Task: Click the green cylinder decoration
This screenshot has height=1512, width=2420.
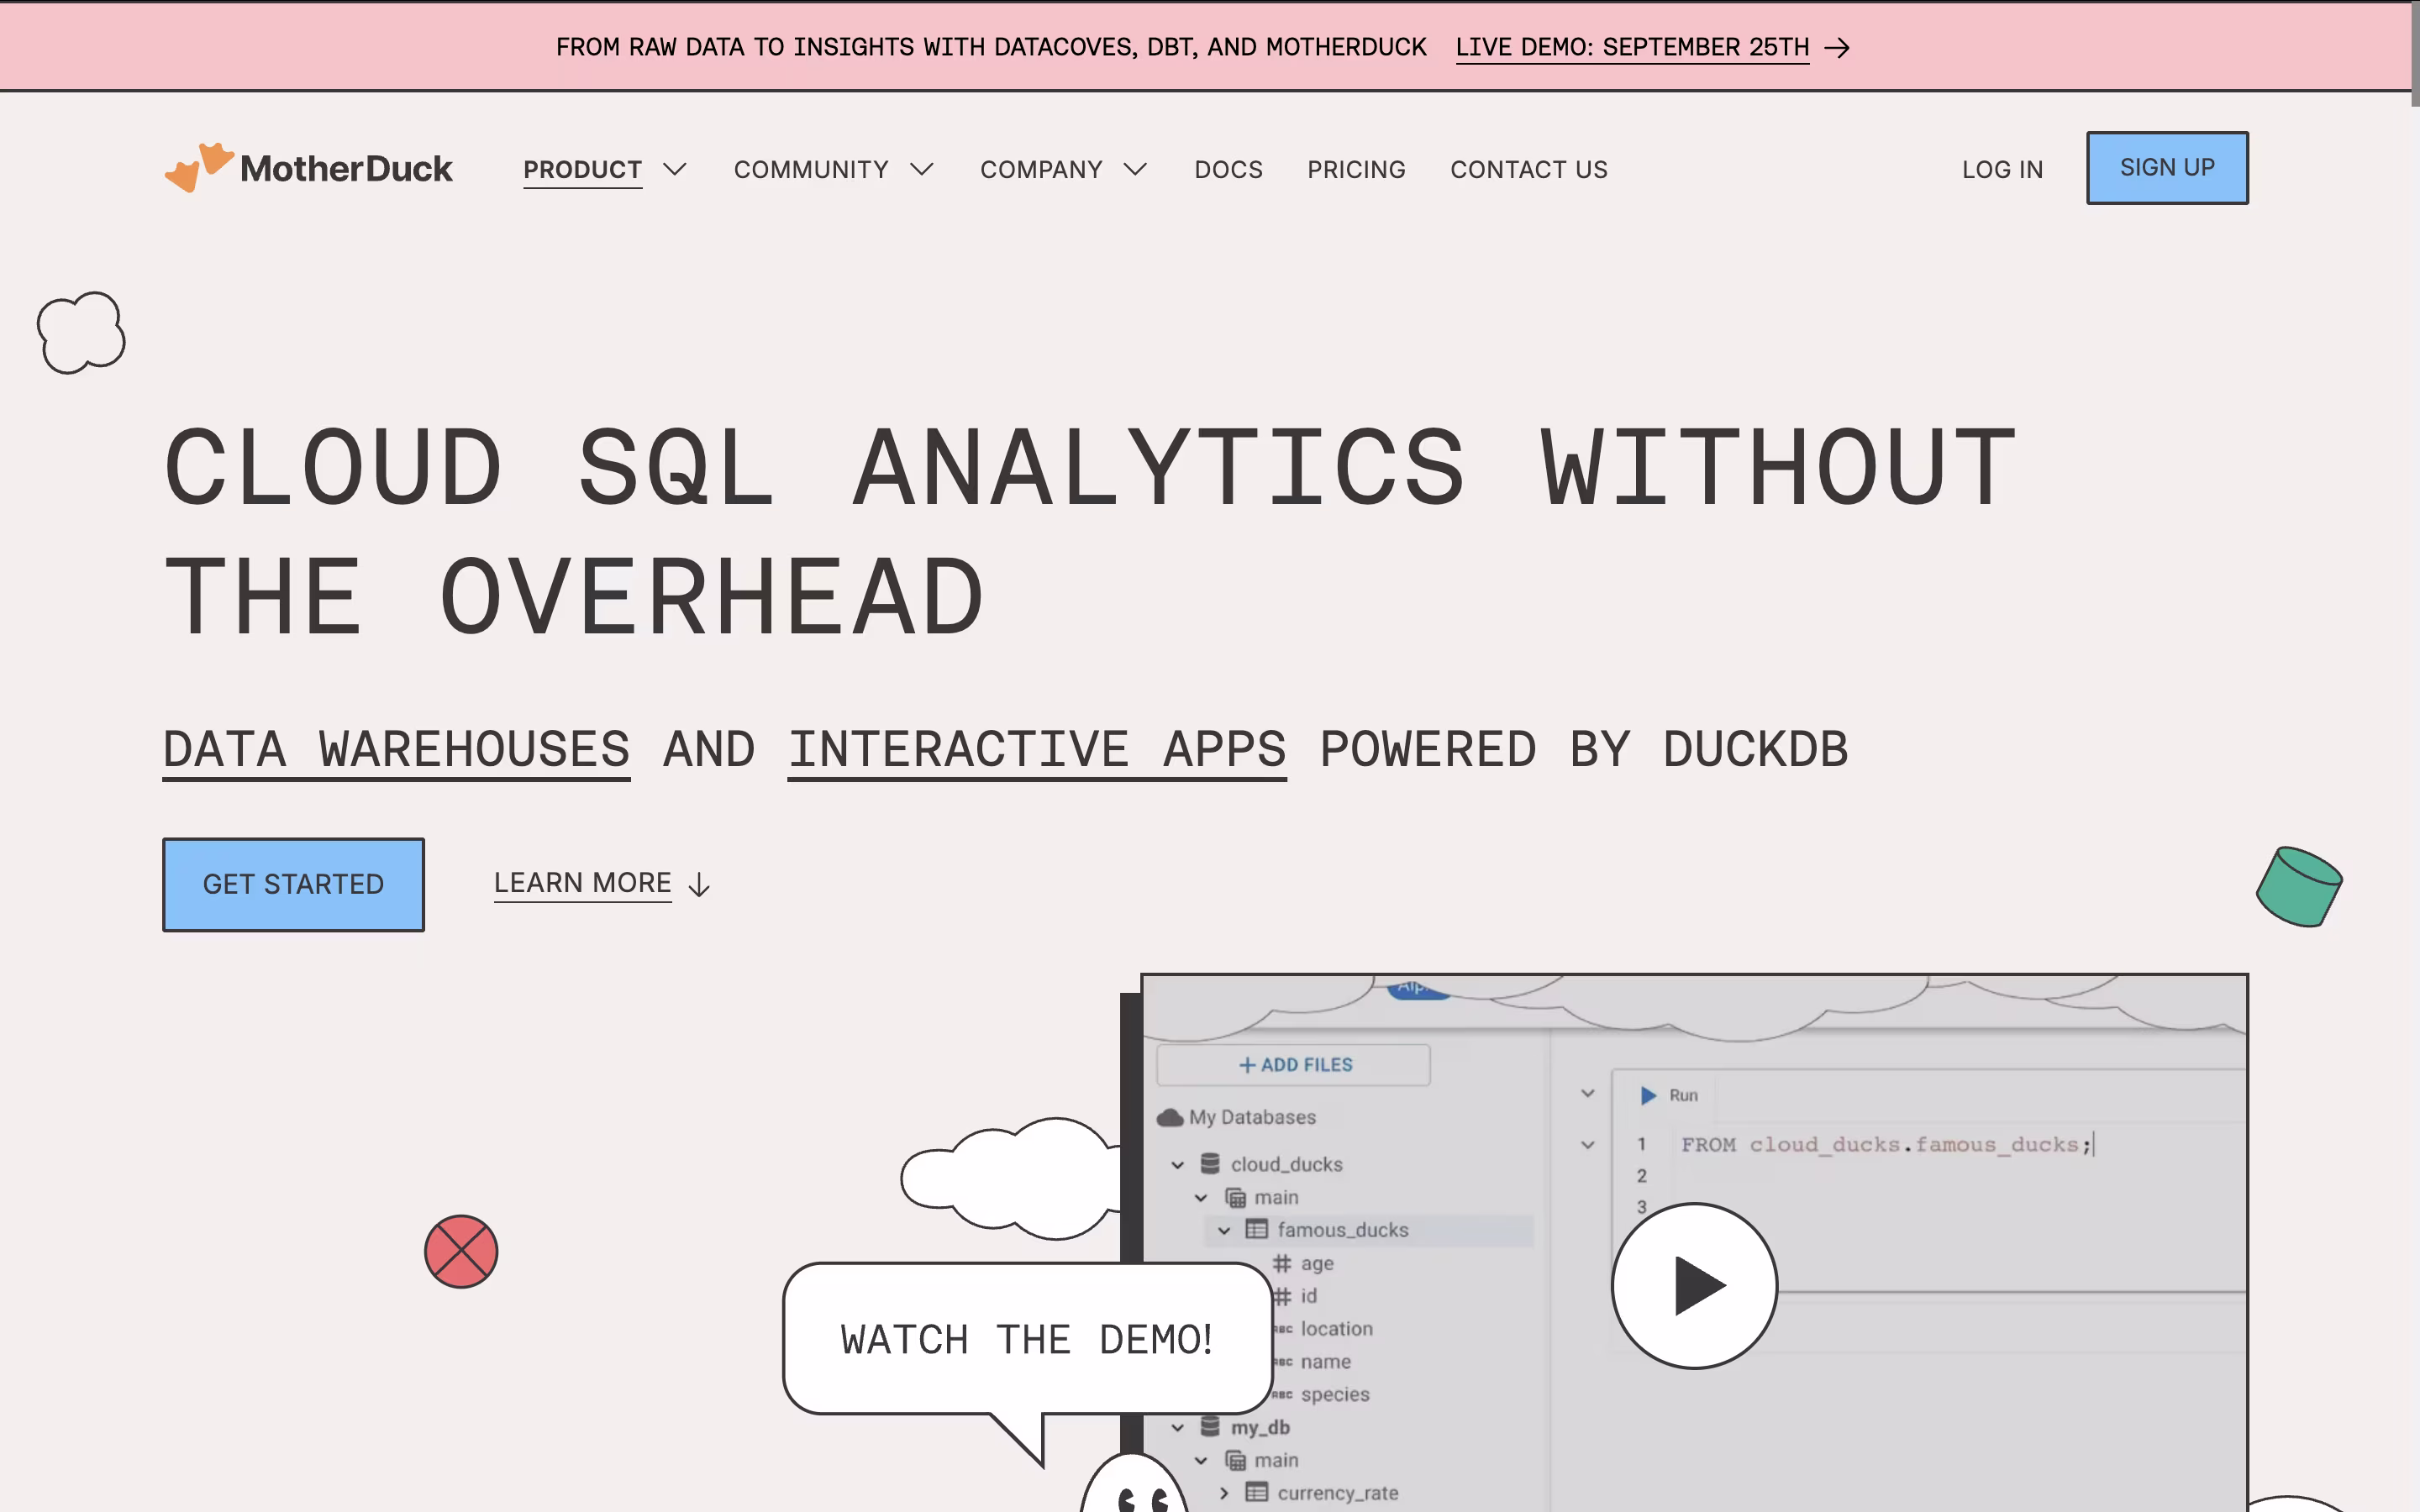Action: coord(2299,887)
